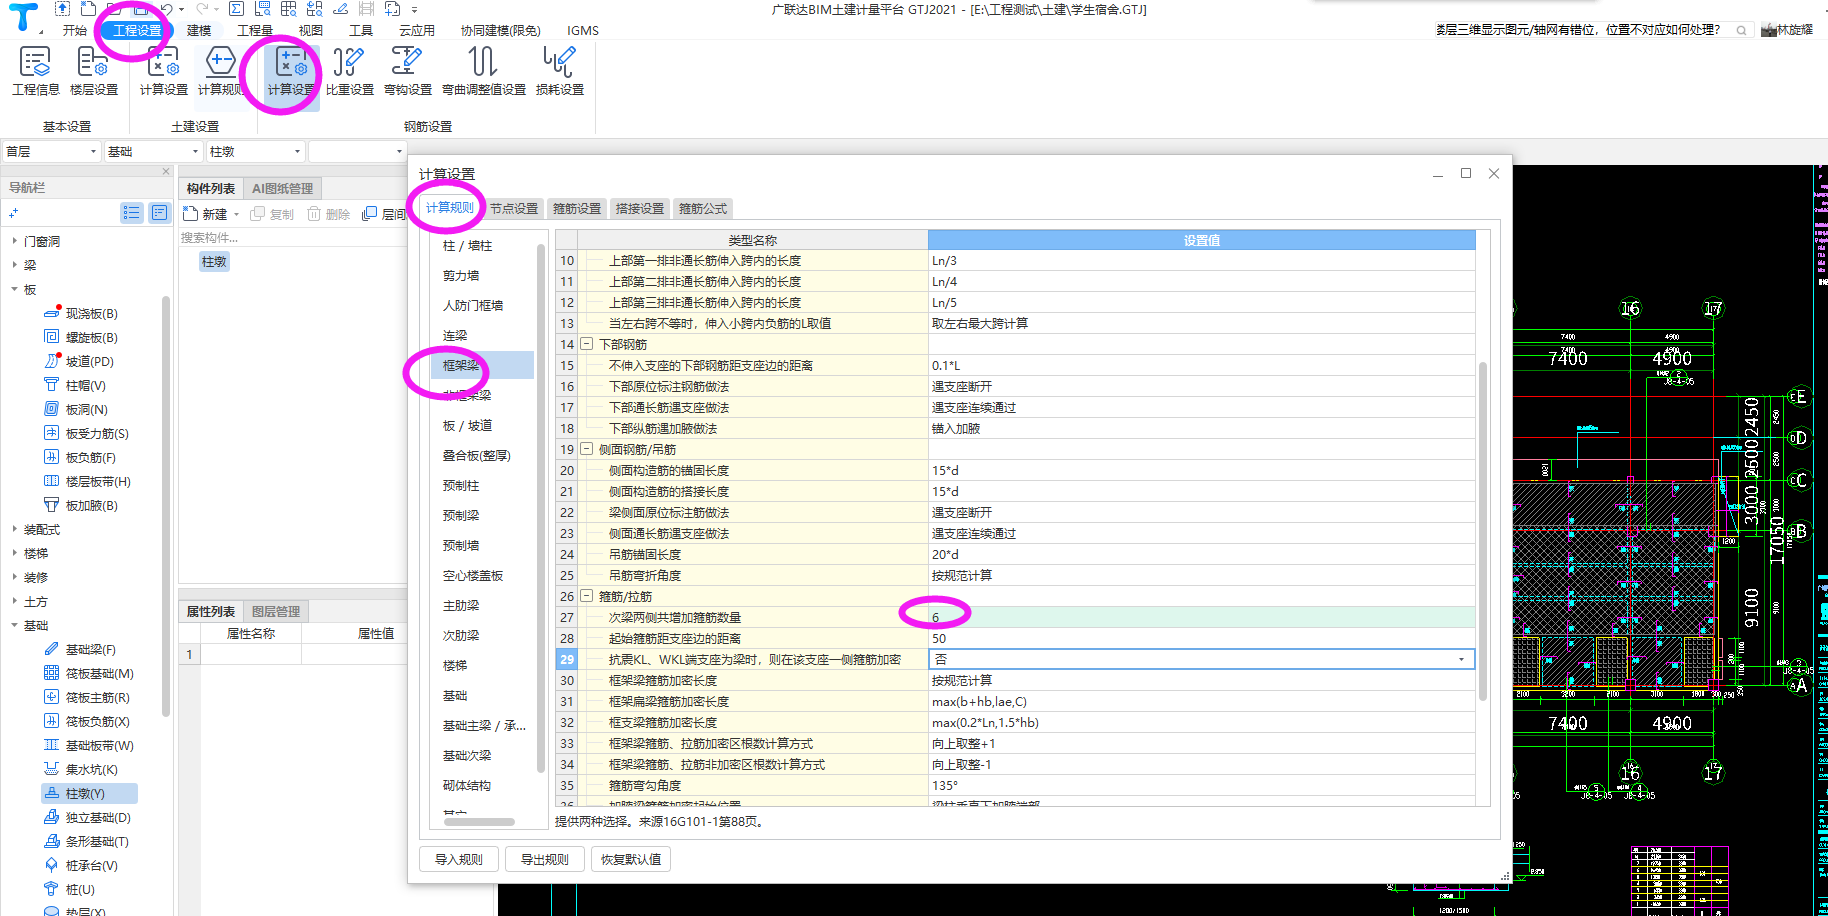Screen dimensions: 1828x916
Task: Switch to 箍筋设置 tab in dialog
Action: [577, 208]
